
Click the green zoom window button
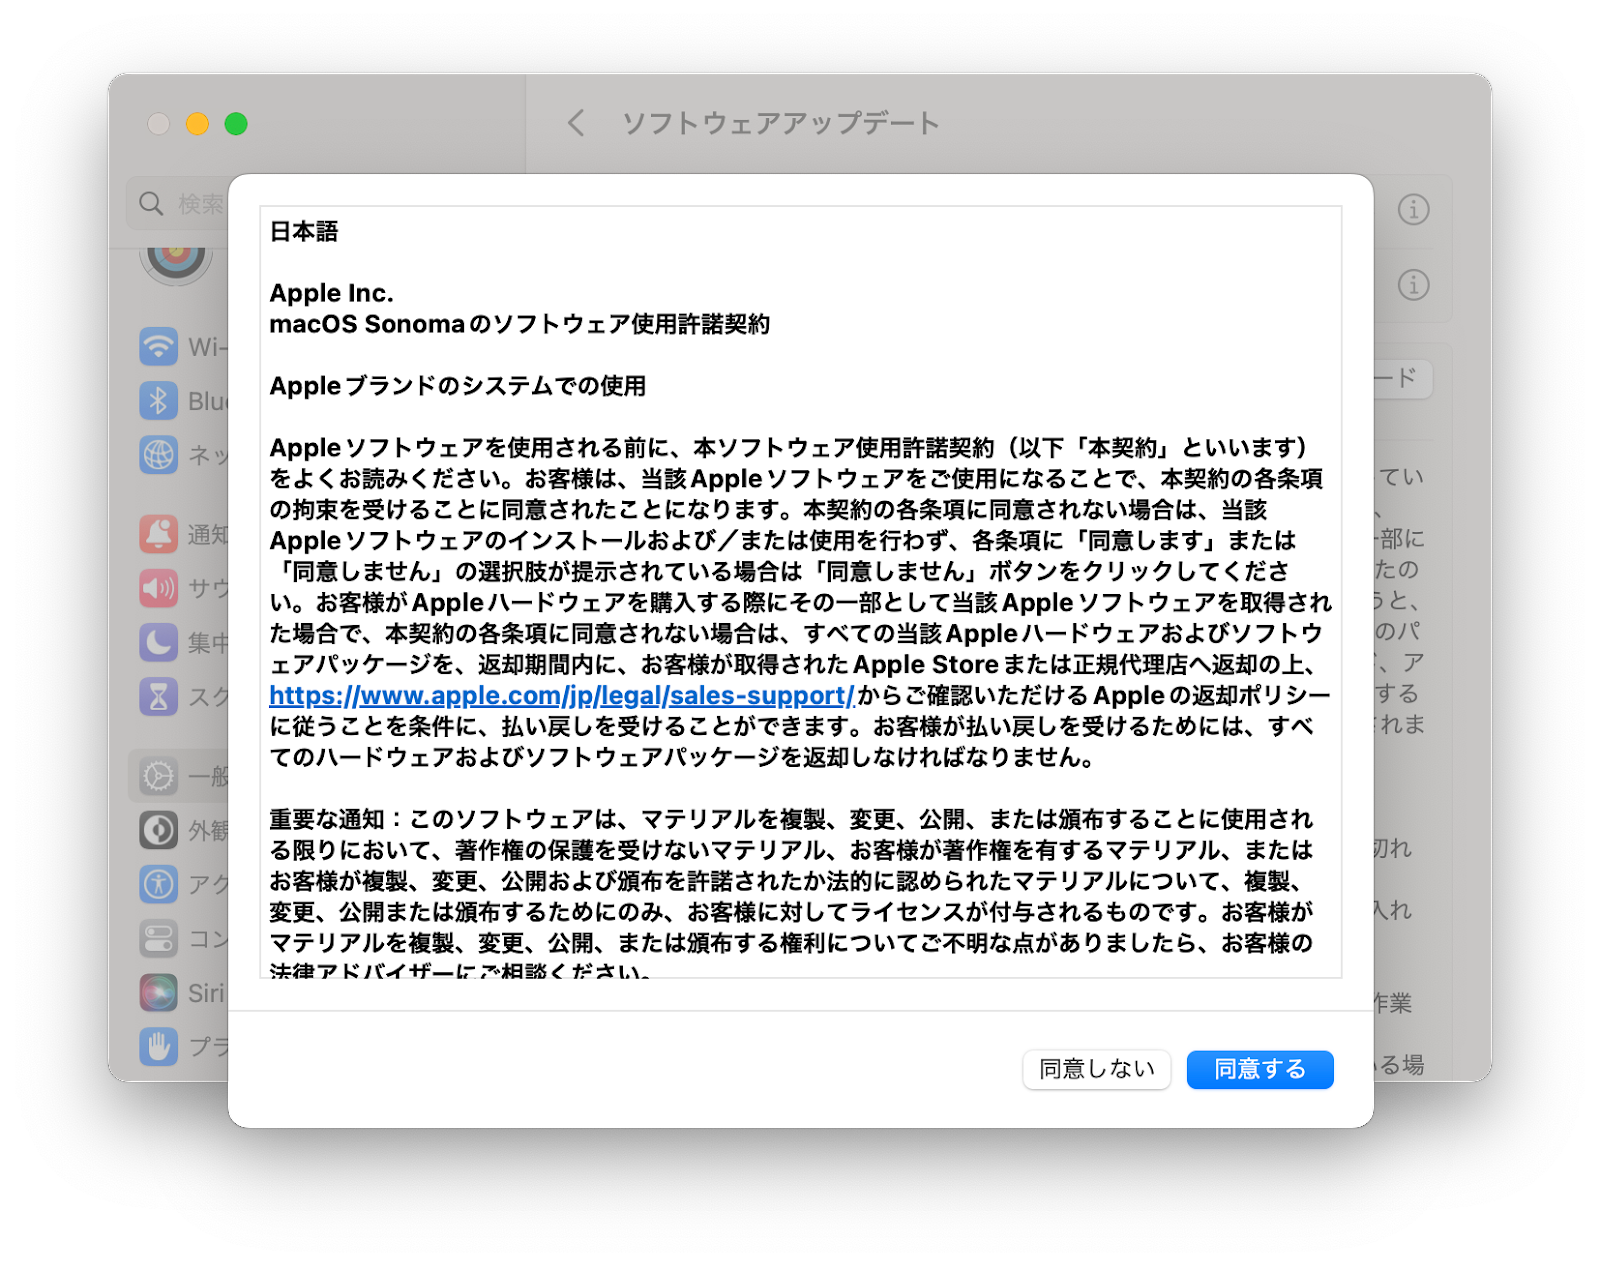(x=236, y=123)
